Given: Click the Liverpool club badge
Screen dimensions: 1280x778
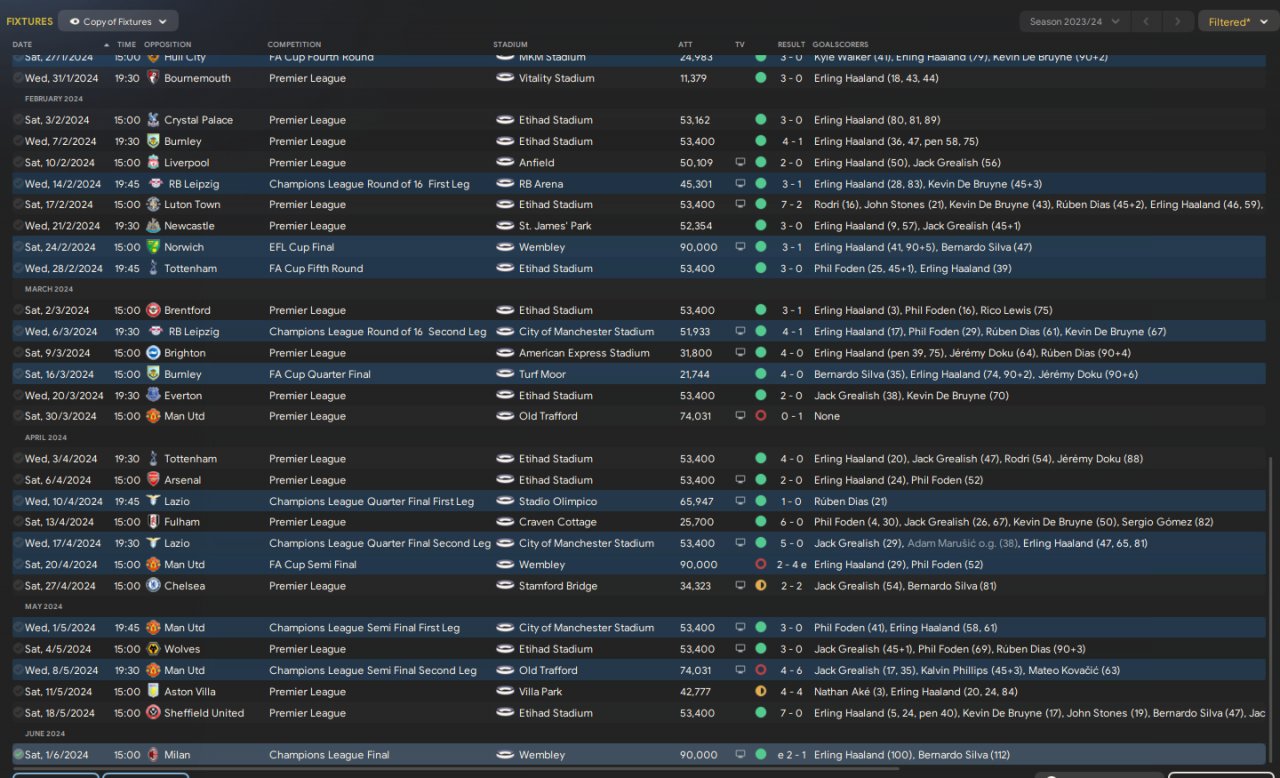Looking at the screenshot, I should click(153, 162).
